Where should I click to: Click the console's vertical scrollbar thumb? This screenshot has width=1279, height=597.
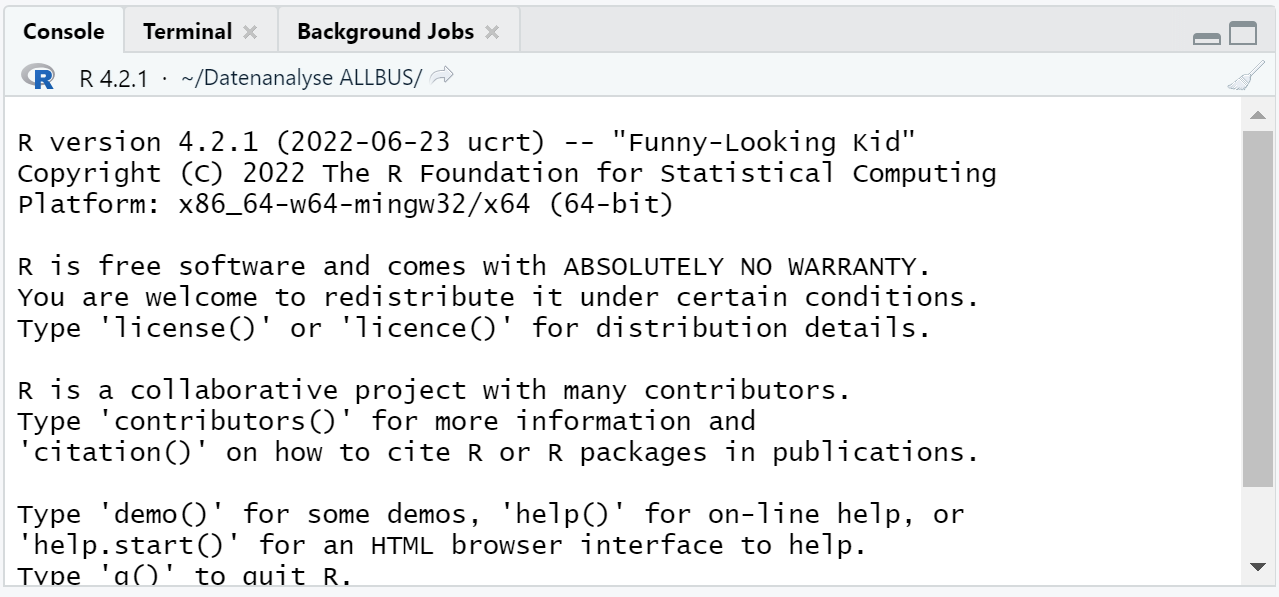[1258, 300]
